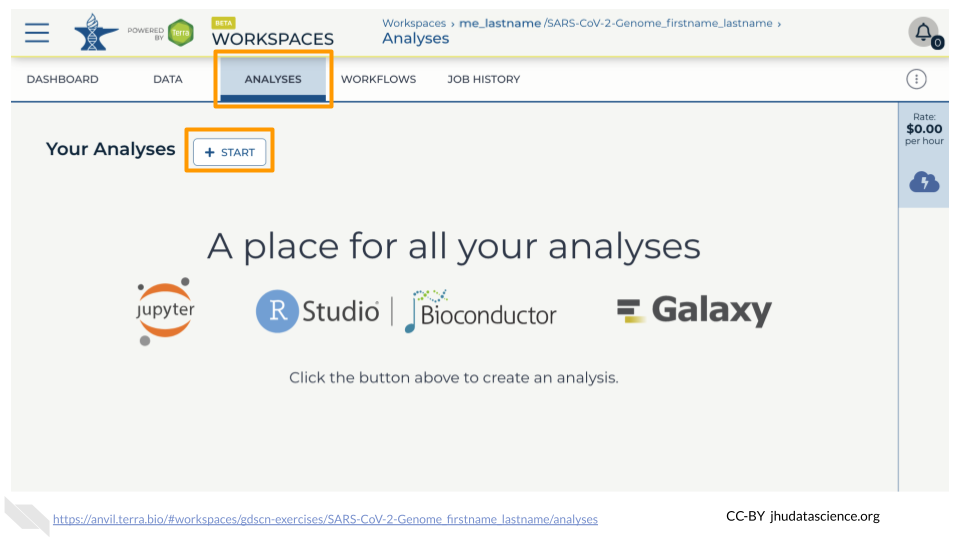Click "Click the button above" instruction text
This screenshot has height=540, width=960.
tap(454, 378)
